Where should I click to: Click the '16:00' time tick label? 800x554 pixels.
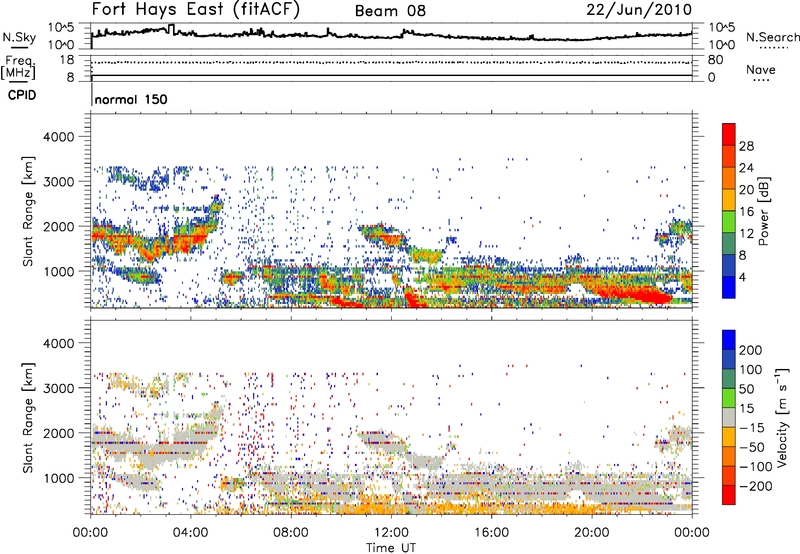492,533
